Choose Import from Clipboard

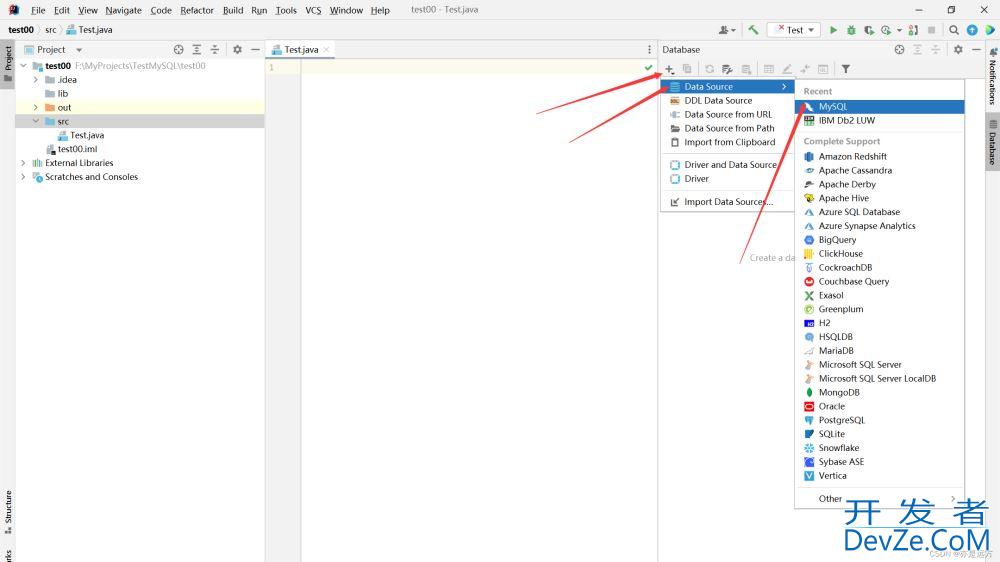click(727, 142)
